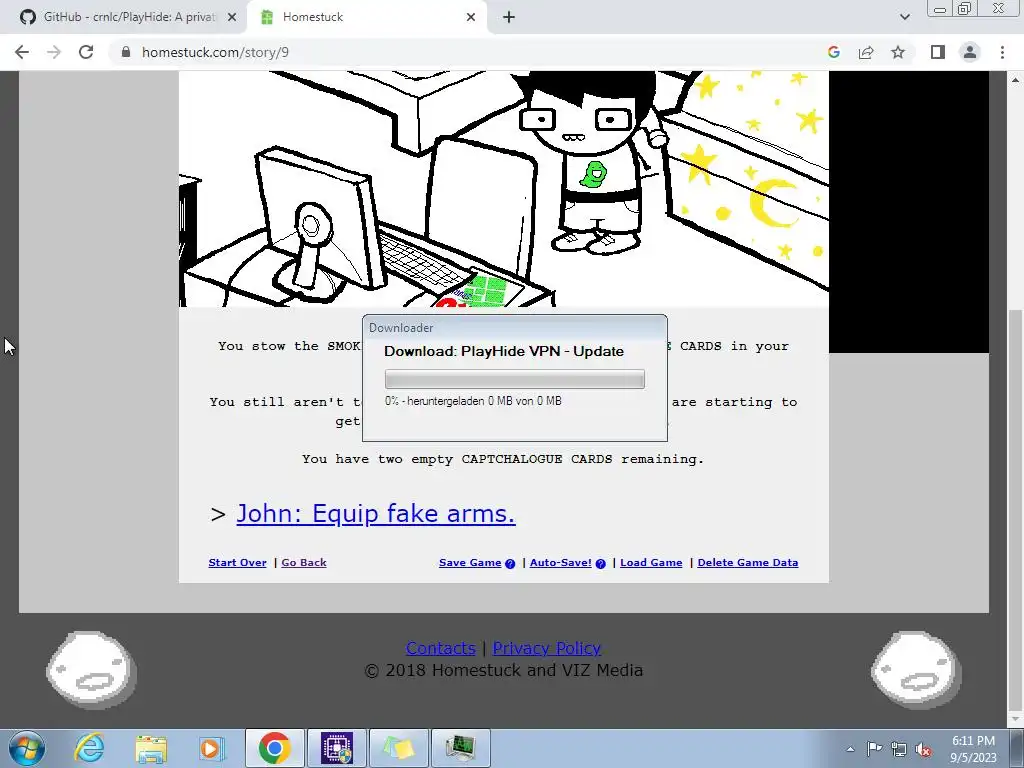Click the help icon beside Auto-Save!
1024x768 pixels.
[600, 564]
